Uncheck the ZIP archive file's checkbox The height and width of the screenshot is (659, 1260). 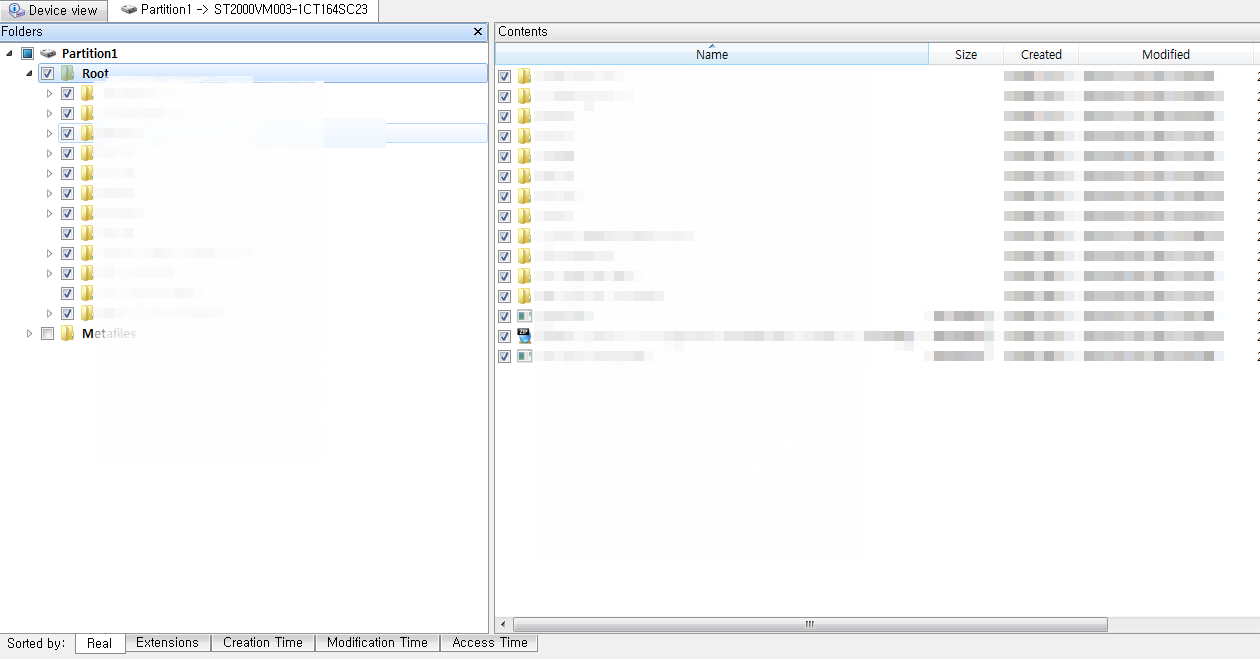(504, 336)
